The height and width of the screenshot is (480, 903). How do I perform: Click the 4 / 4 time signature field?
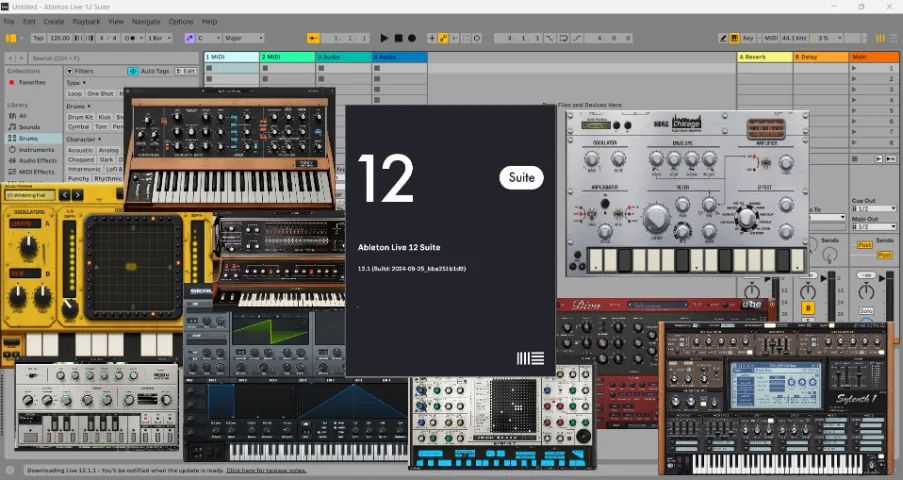coord(108,38)
